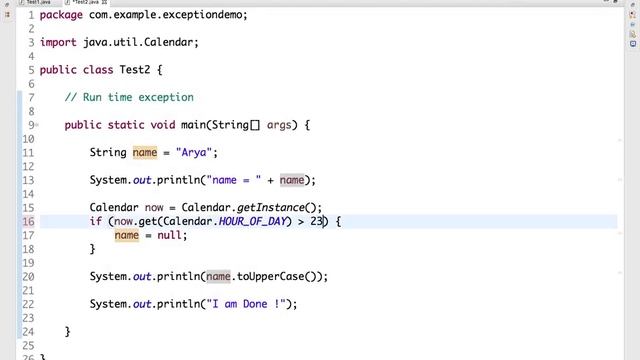The height and width of the screenshot is (360, 640).
Task: Click 'toUpperCase()' on line 20
Action: [x=276, y=276]
